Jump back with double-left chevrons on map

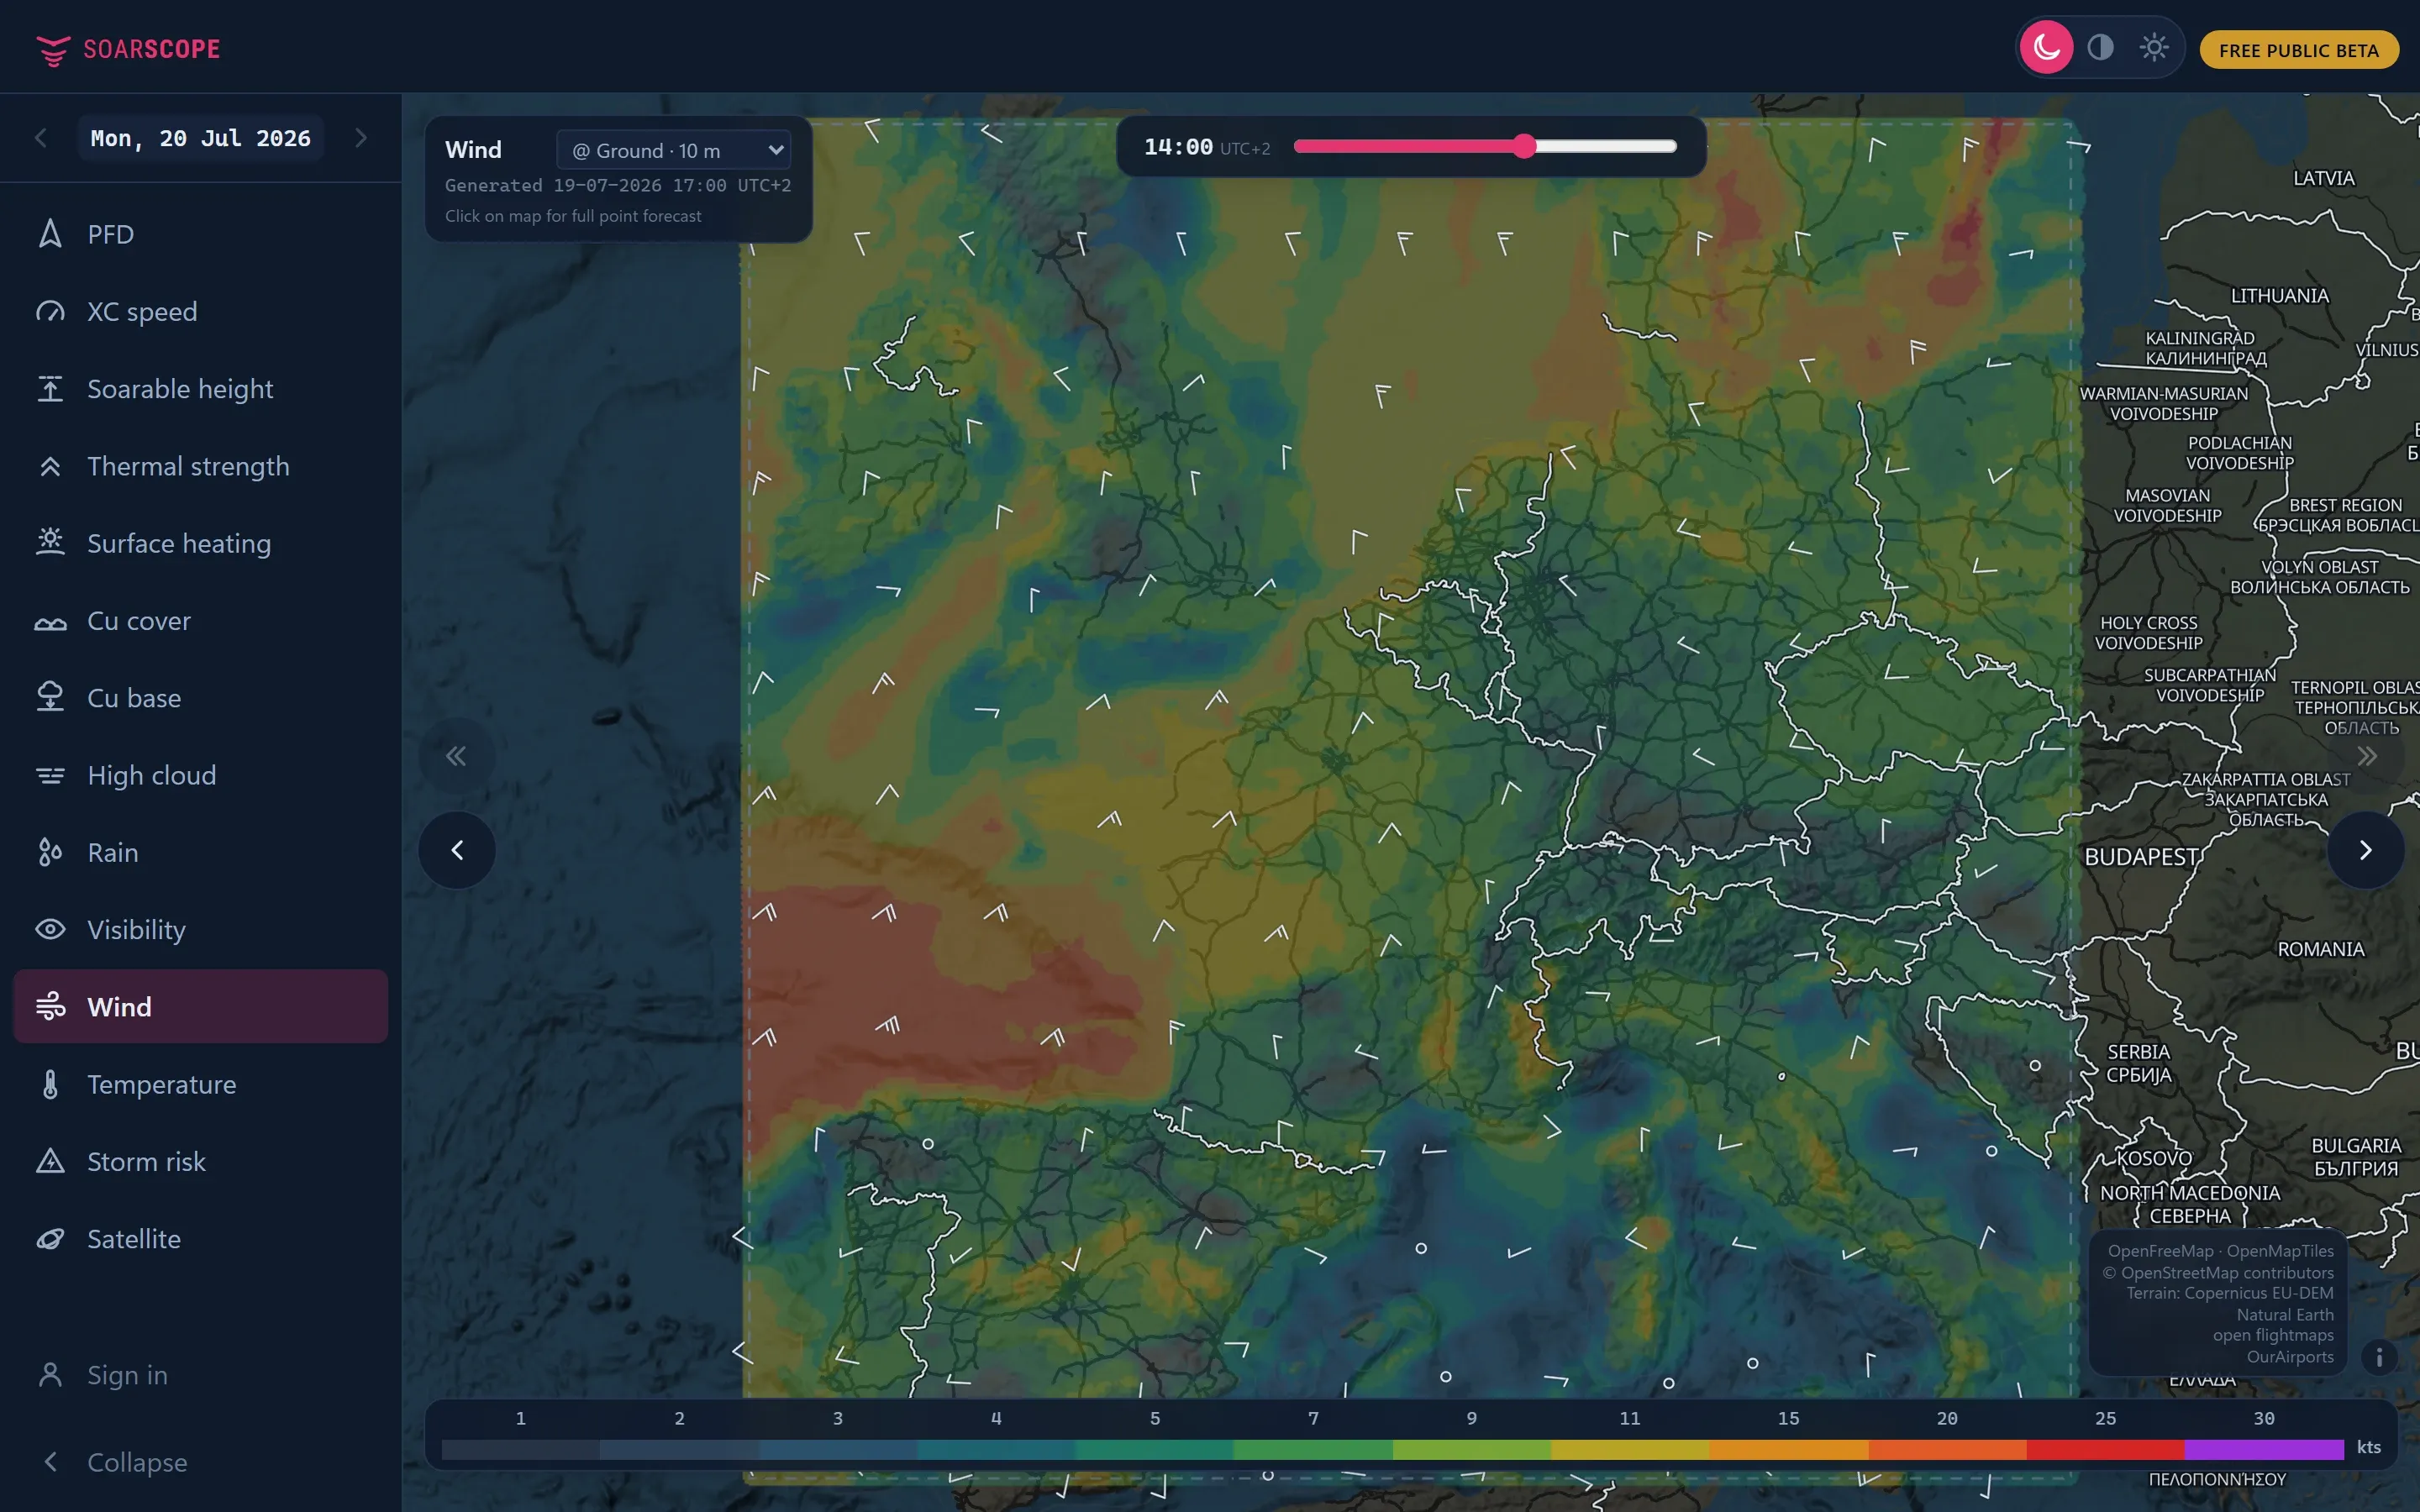point(456,756)
